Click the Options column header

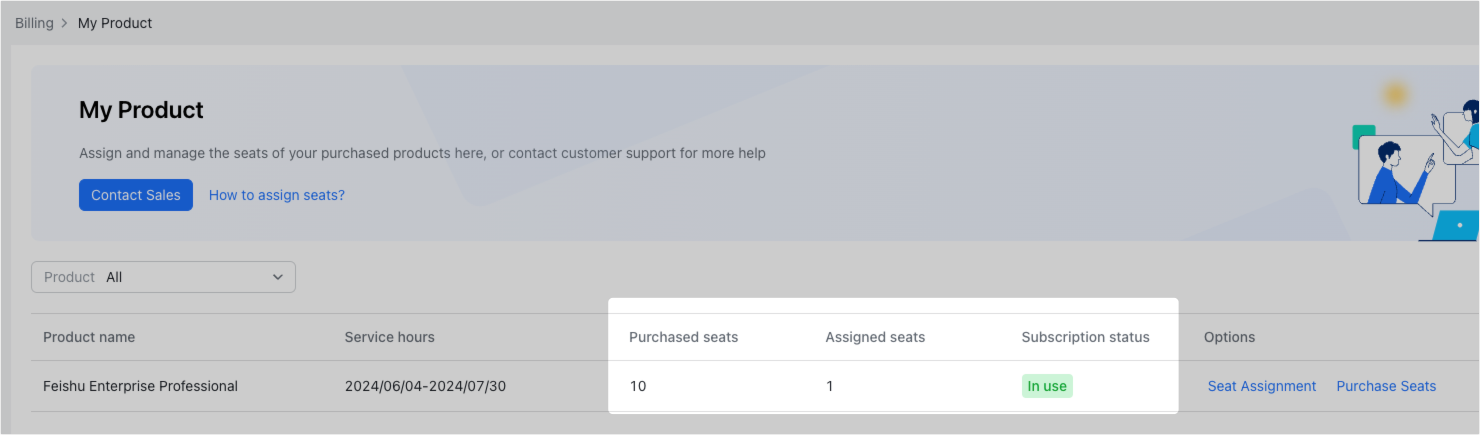click(x=1229, y=337)
